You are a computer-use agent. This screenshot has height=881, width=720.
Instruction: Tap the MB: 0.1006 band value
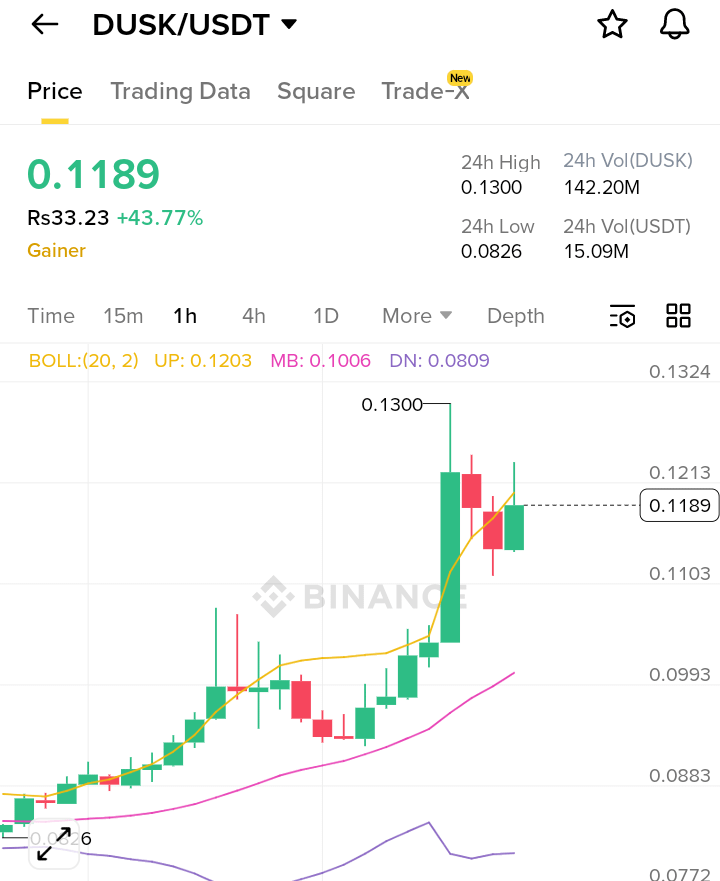[320, 360]
